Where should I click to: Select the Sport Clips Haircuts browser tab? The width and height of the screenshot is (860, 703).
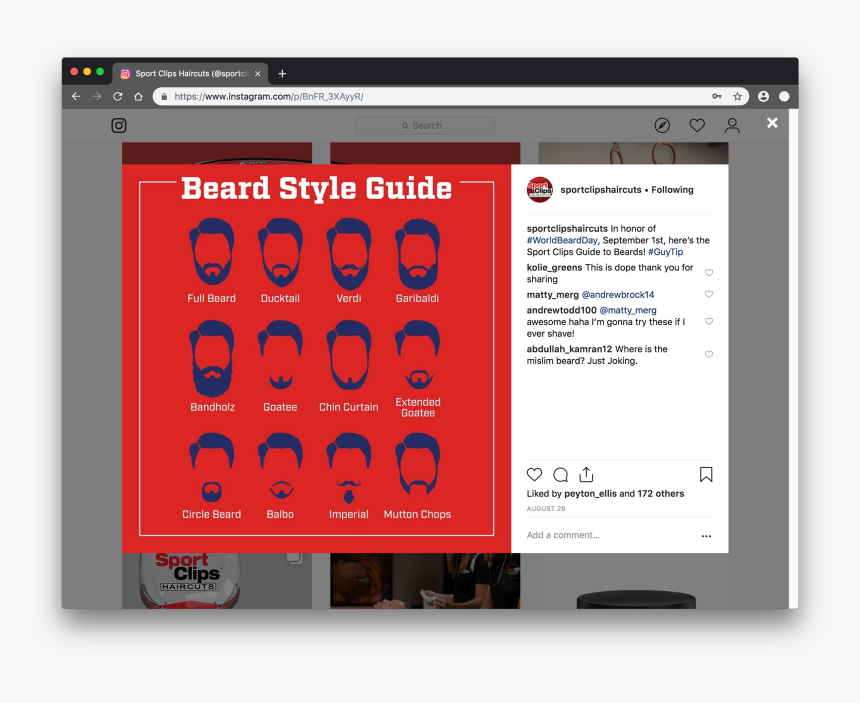point(190,73)
